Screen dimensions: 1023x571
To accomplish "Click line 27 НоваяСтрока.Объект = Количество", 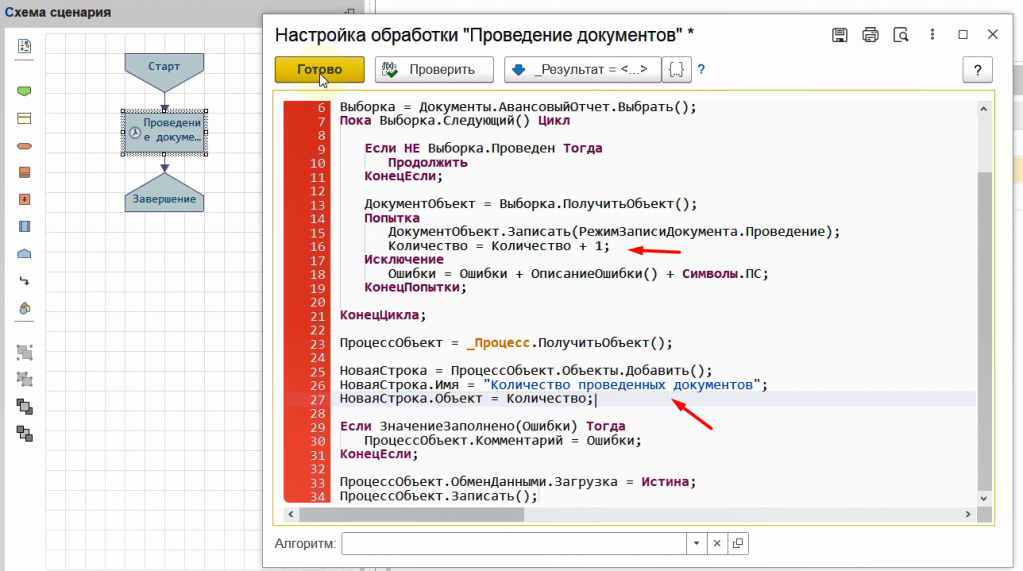I will click(466, 399).
